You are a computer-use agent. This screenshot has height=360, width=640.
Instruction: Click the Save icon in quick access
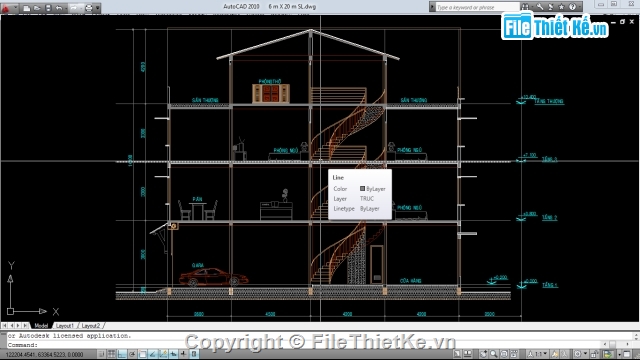(48, 8)
